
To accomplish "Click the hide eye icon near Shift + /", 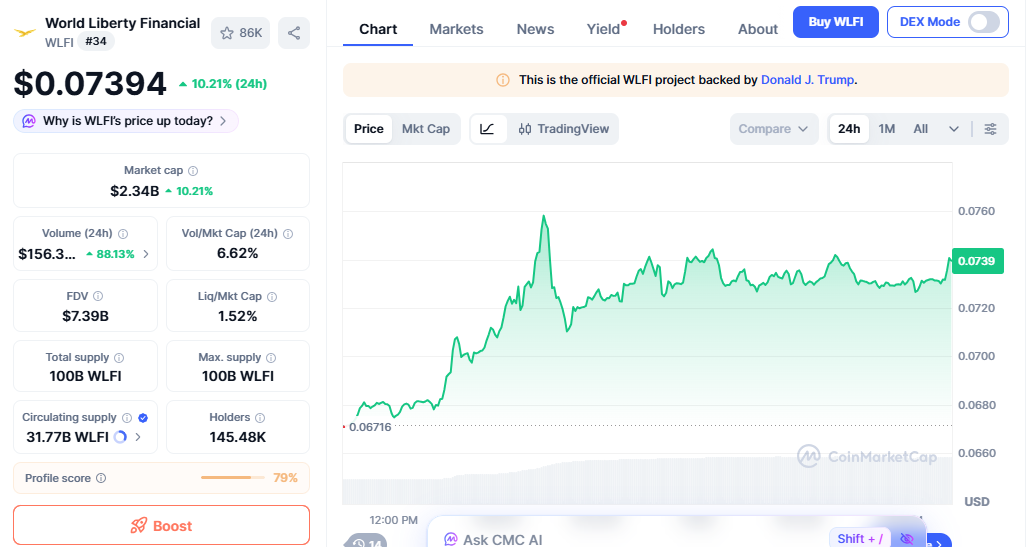I will point(906,538).
